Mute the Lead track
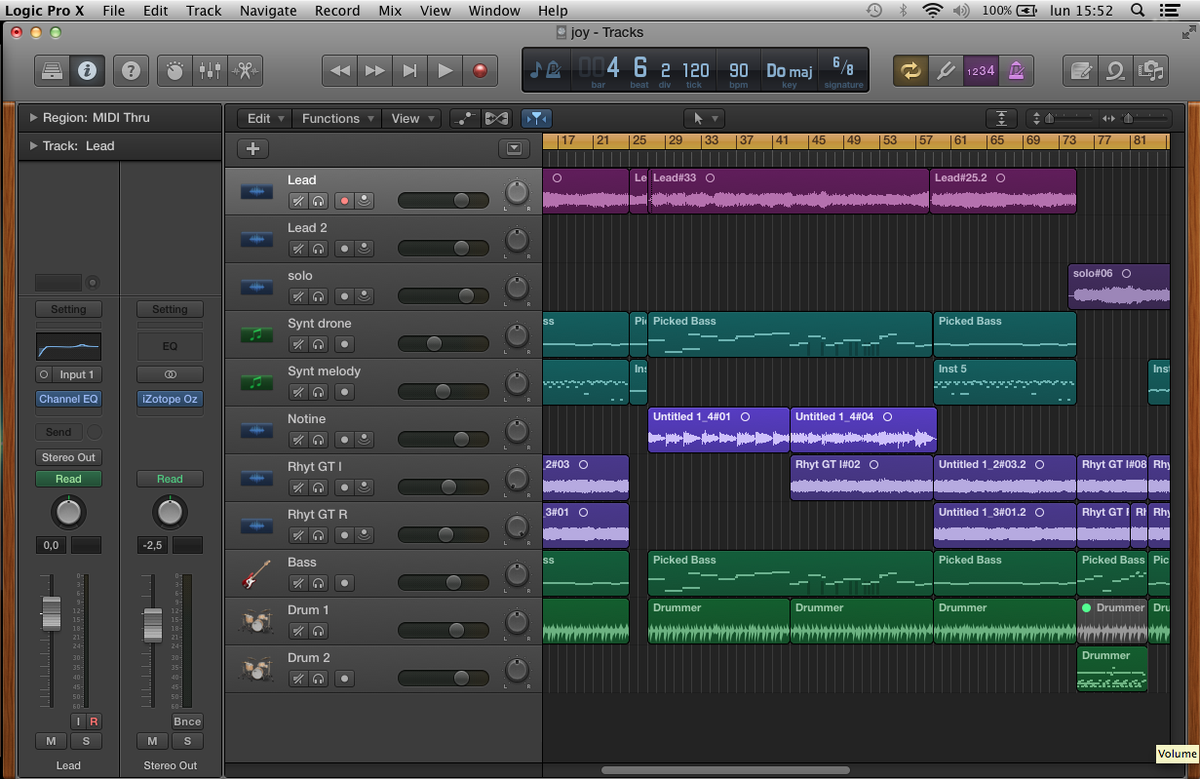 (298, 200)
